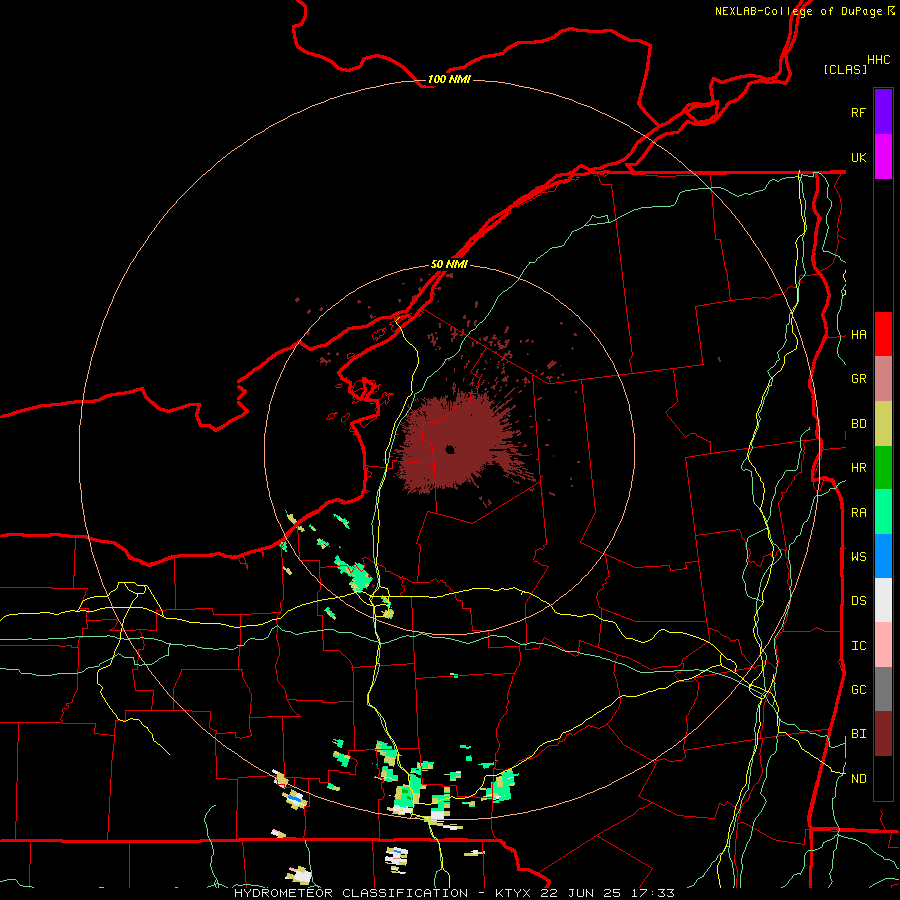Click the "50 NMI" range ring label
The image size is (900, 900).
pyautogui.click(x=449, y=264)
